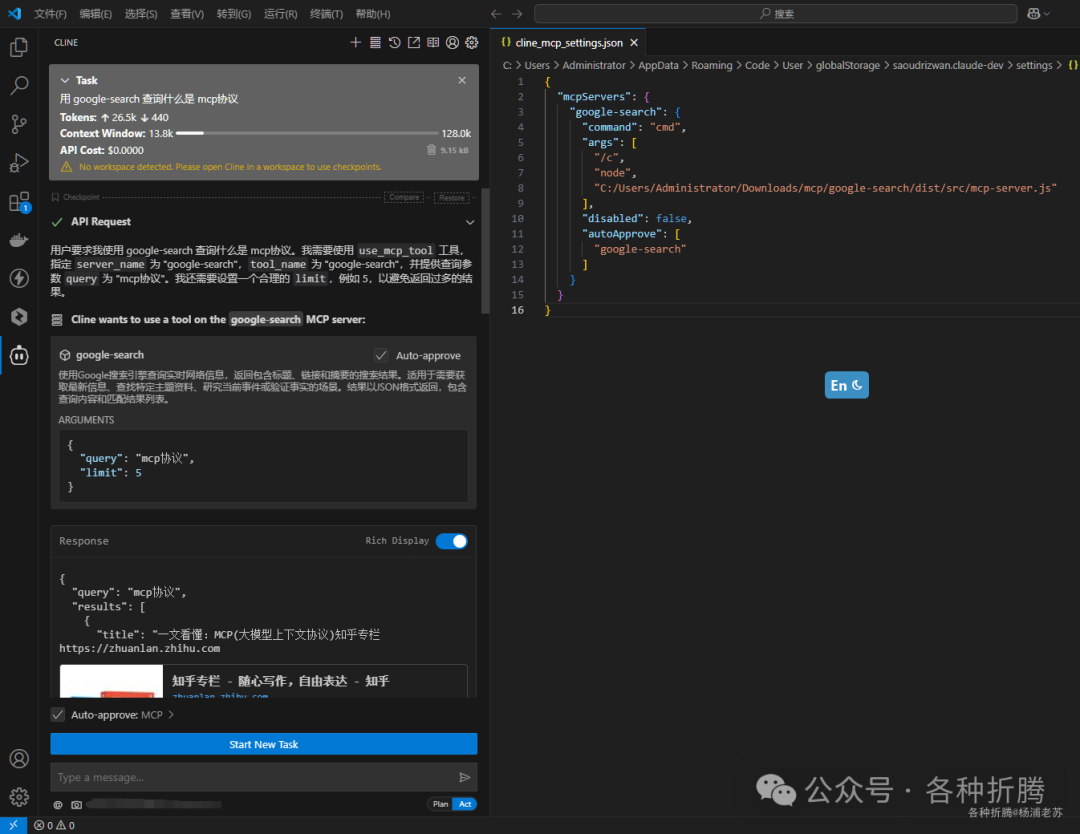
Task: Collapse the Task header chevron
Action: (x=65, y=81)
